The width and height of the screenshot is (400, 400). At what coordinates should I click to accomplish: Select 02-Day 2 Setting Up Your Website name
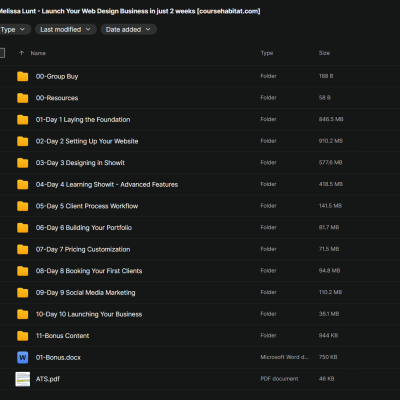click(87, 141)
